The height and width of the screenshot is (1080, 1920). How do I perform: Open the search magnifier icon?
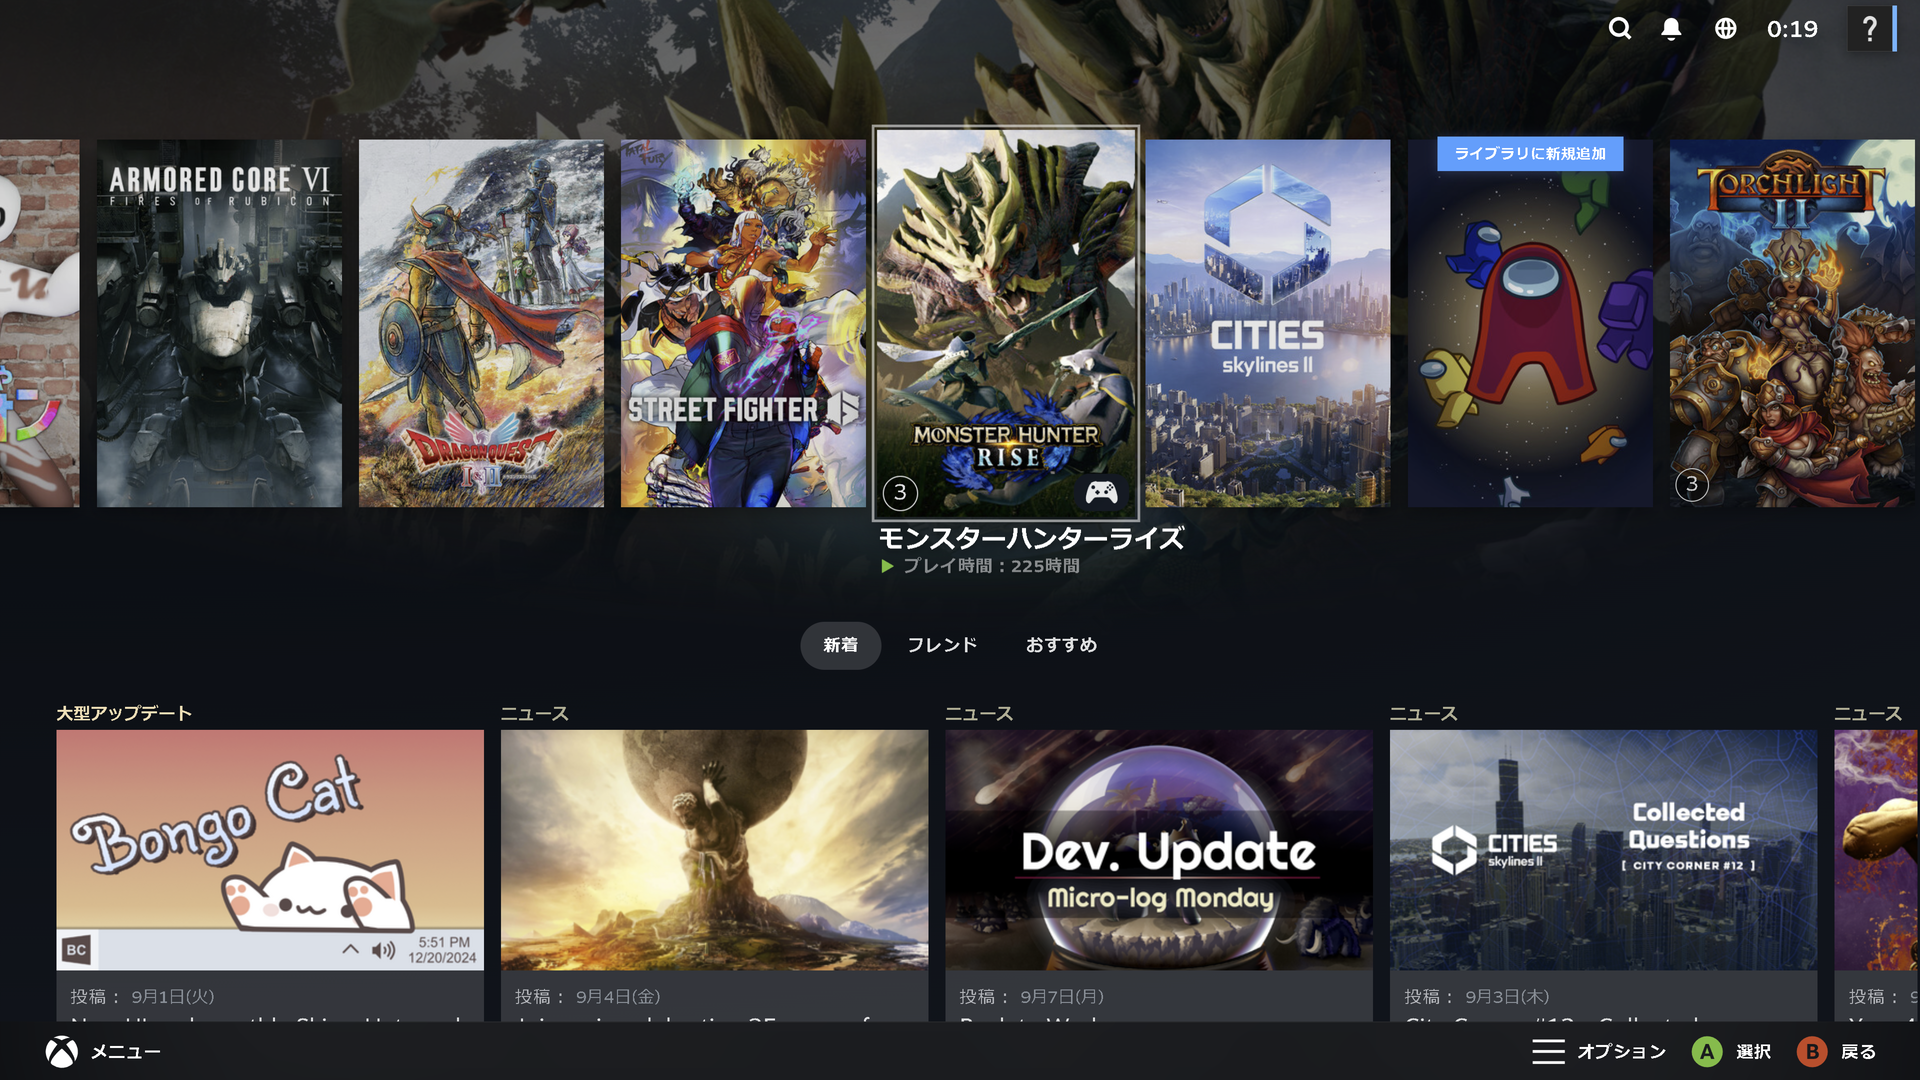coord(1620,29)
